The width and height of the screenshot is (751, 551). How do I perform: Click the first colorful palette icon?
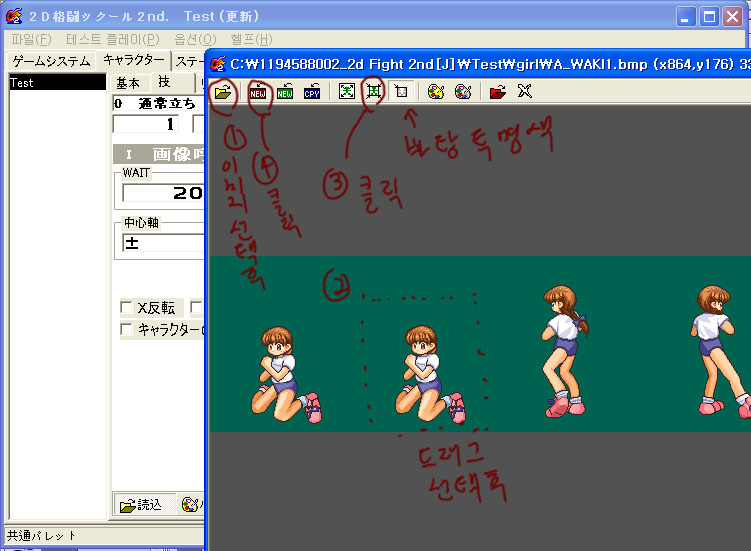[435, 92]
